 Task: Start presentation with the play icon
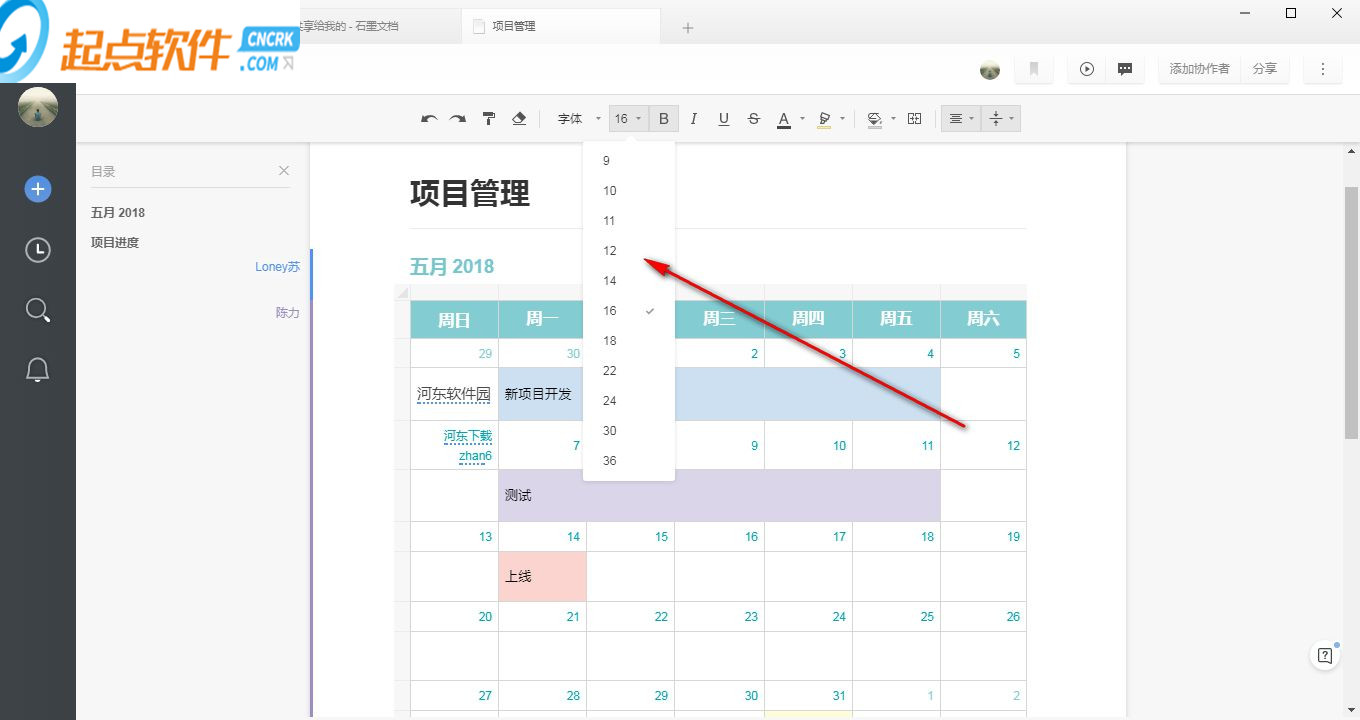tap(1087, 69)
